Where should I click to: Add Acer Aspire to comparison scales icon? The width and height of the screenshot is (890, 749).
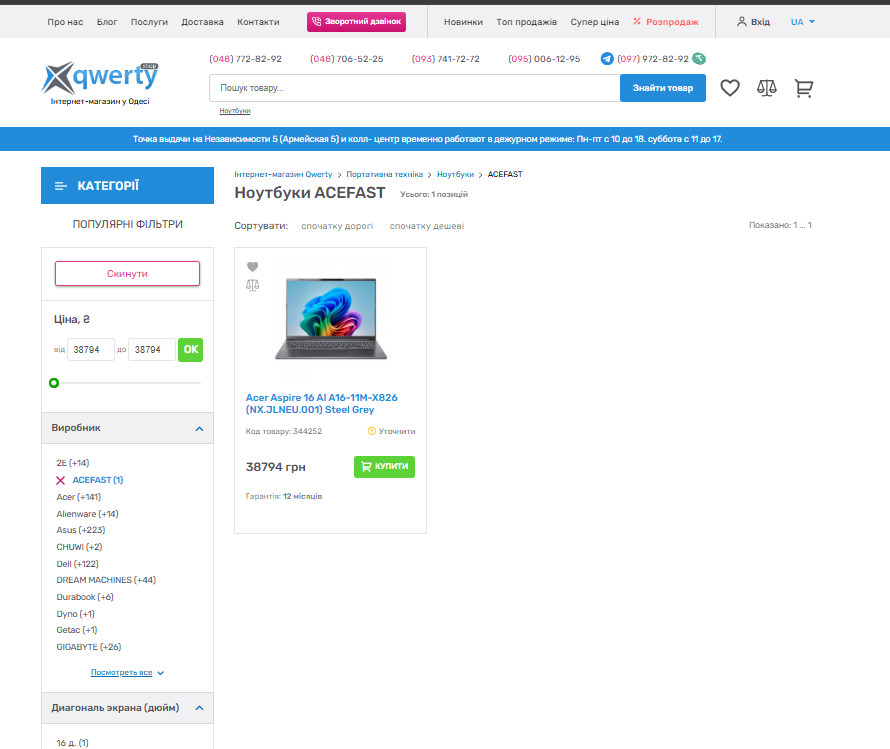click(x=252, y=285)
